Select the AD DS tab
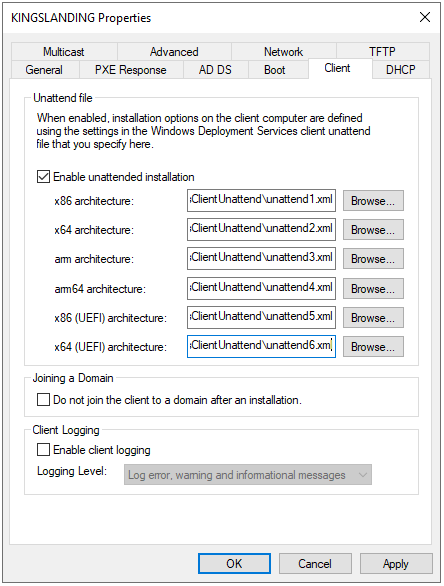 [x=215, y=70]
